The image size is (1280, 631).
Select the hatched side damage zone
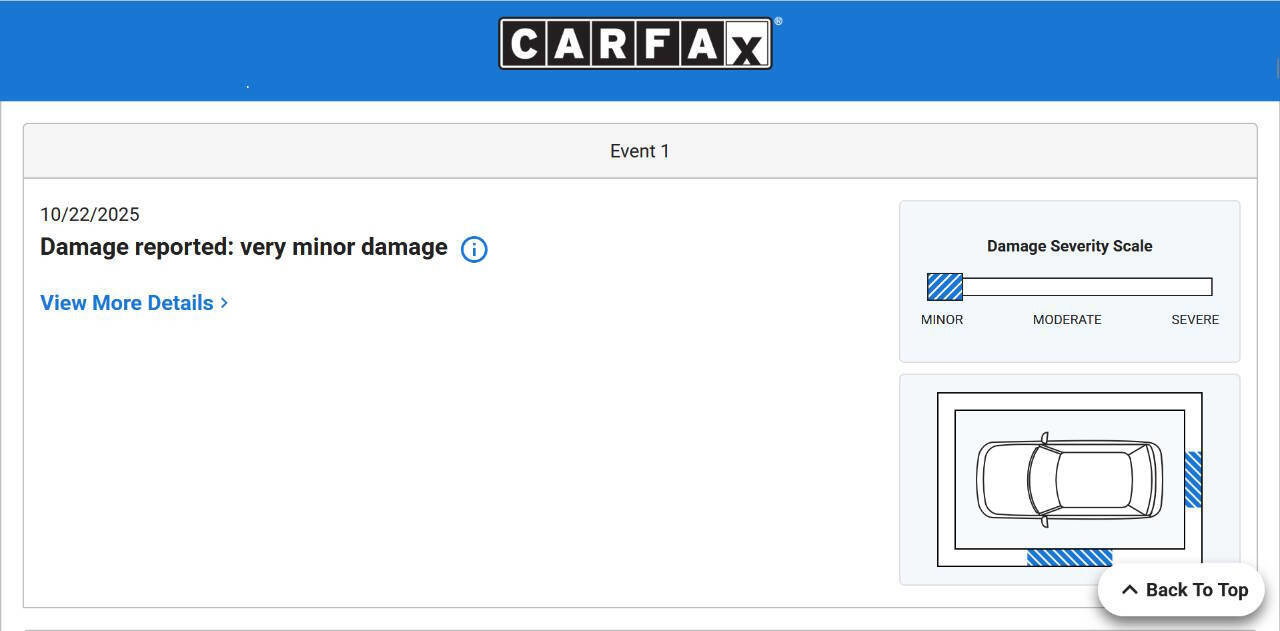tap(1069, 557)
